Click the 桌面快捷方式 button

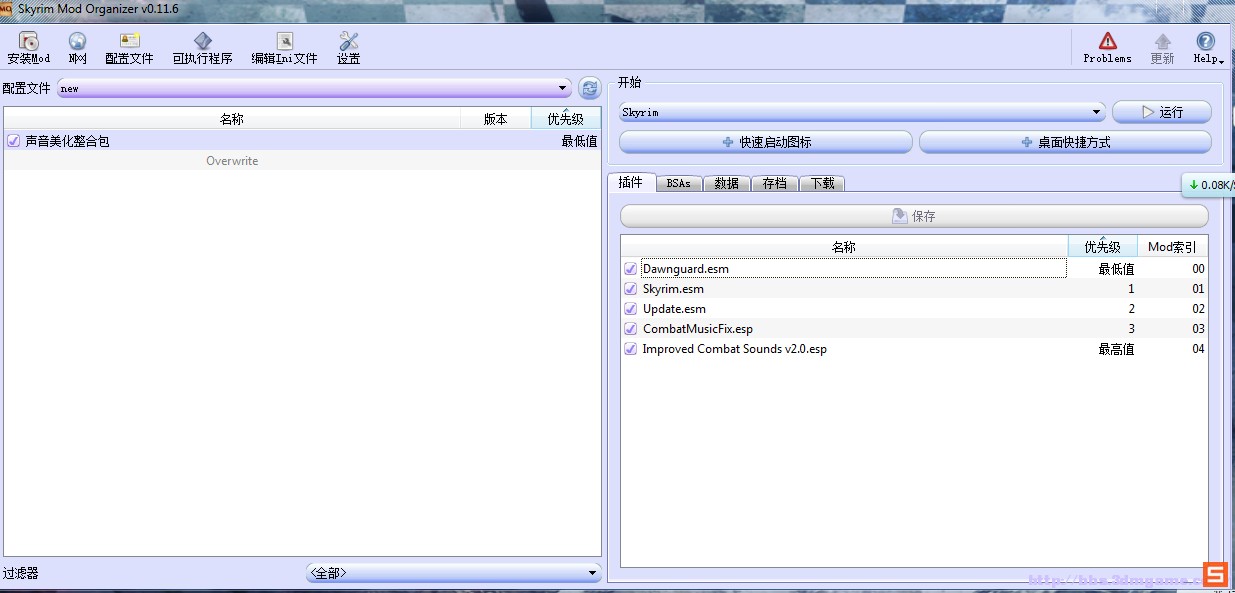pyautogui.click(x=1065, y=142)
